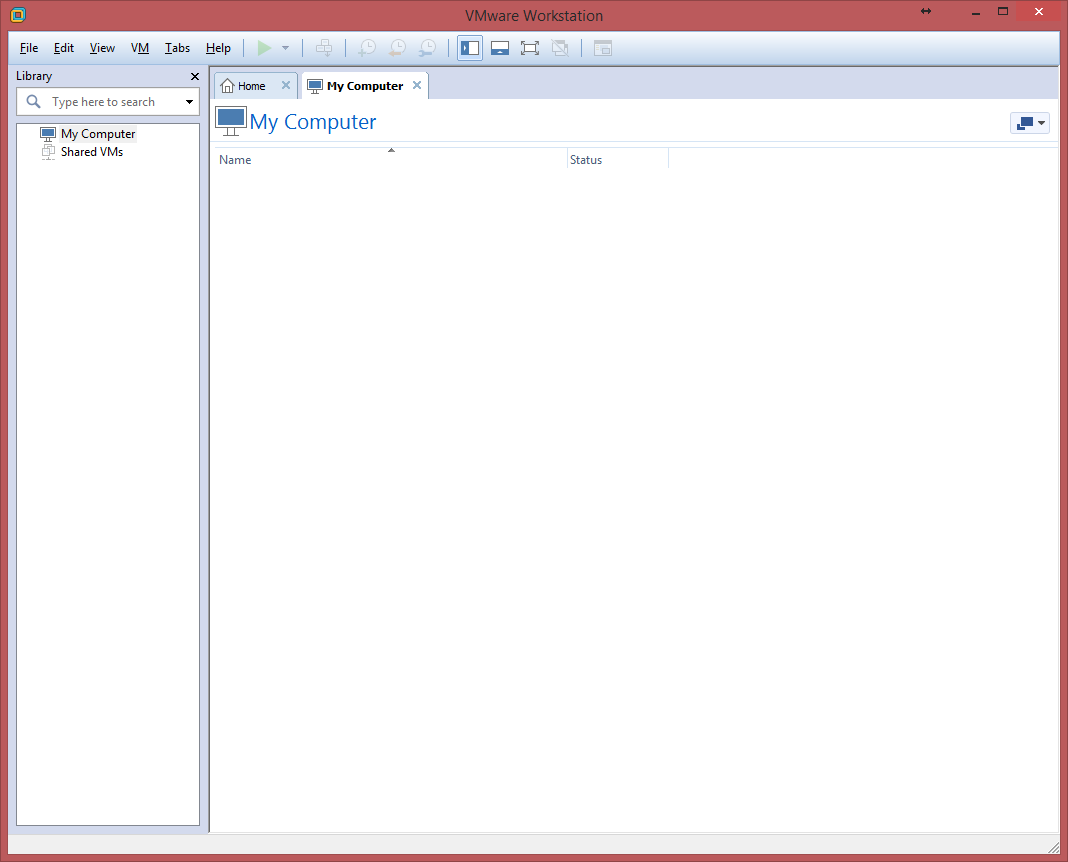
Task: Open the View menu
Action: (102, 48)
